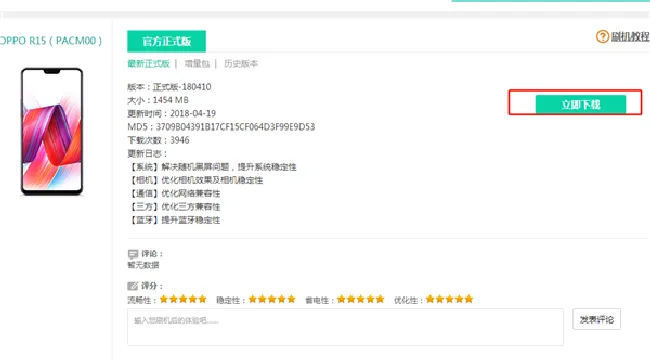
Task: Click the download count 3946
Action: [x=179, y=141]
